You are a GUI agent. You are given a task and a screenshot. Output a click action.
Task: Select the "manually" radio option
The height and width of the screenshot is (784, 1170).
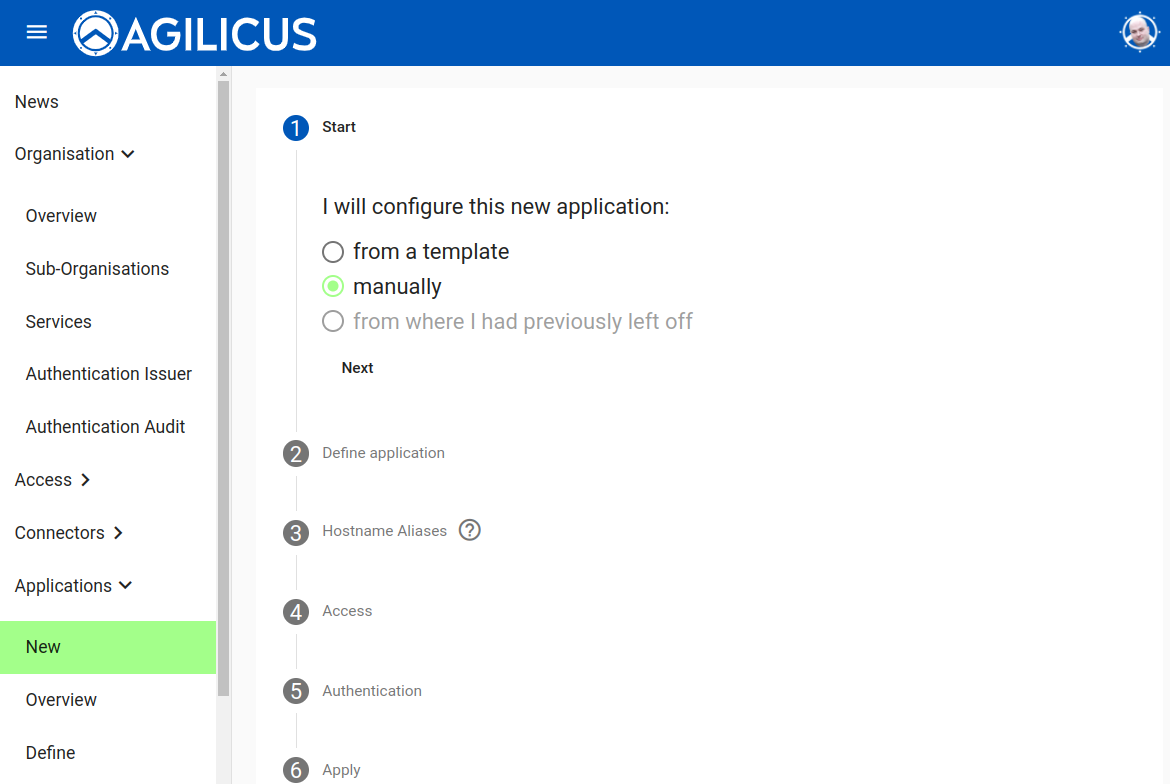point(333,287)
